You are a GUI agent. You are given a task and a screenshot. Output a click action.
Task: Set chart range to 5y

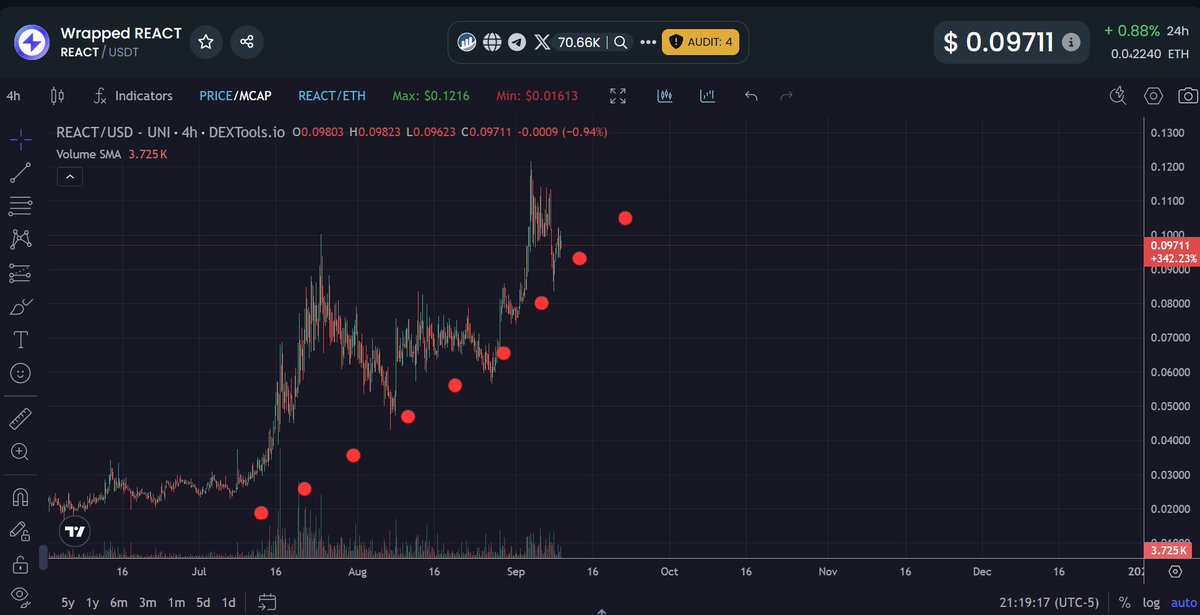(x=68, y=603)
